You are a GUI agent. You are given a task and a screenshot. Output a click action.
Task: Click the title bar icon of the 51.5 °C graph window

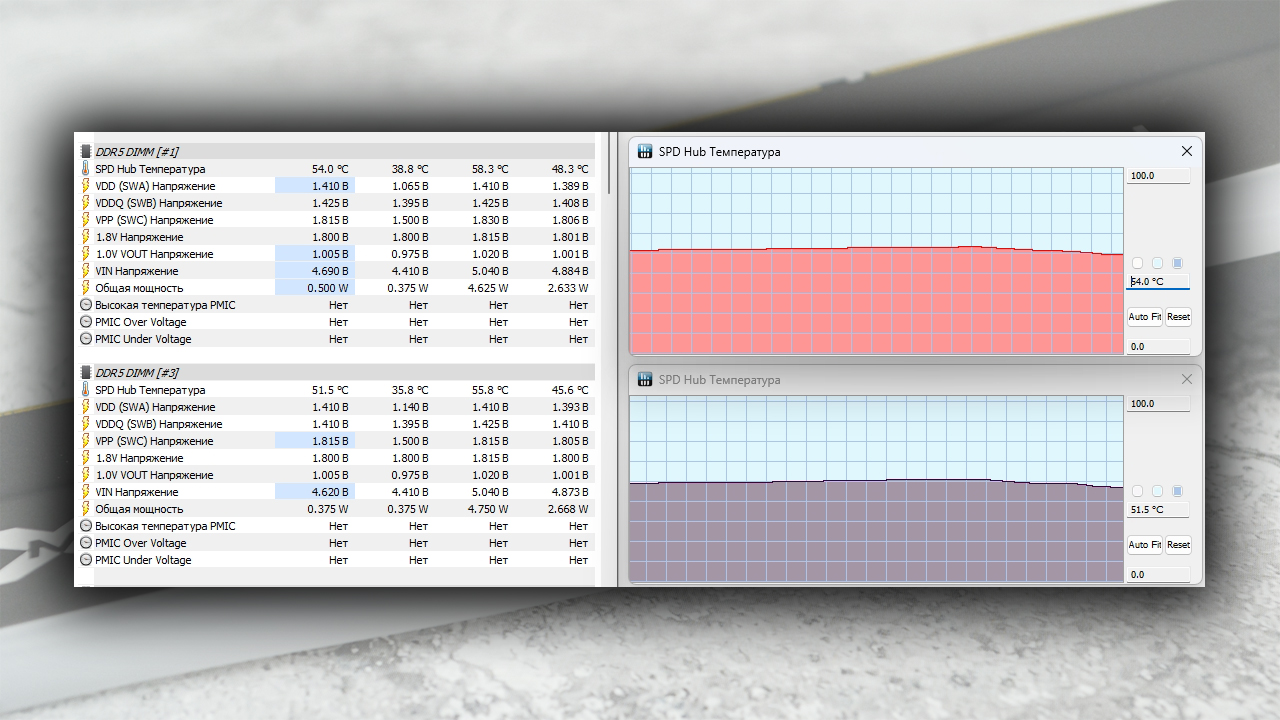(x=645, y=380)
